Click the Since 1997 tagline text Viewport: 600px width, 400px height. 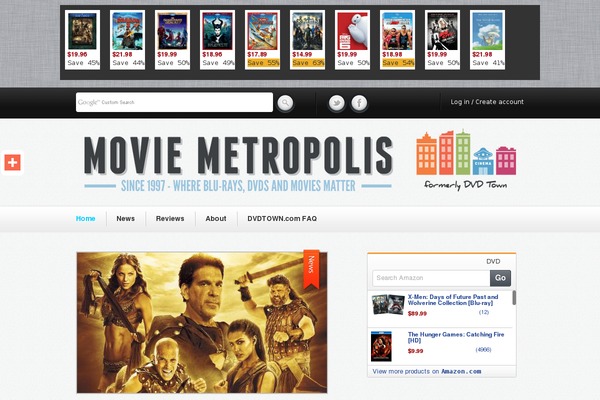[238, 186]
